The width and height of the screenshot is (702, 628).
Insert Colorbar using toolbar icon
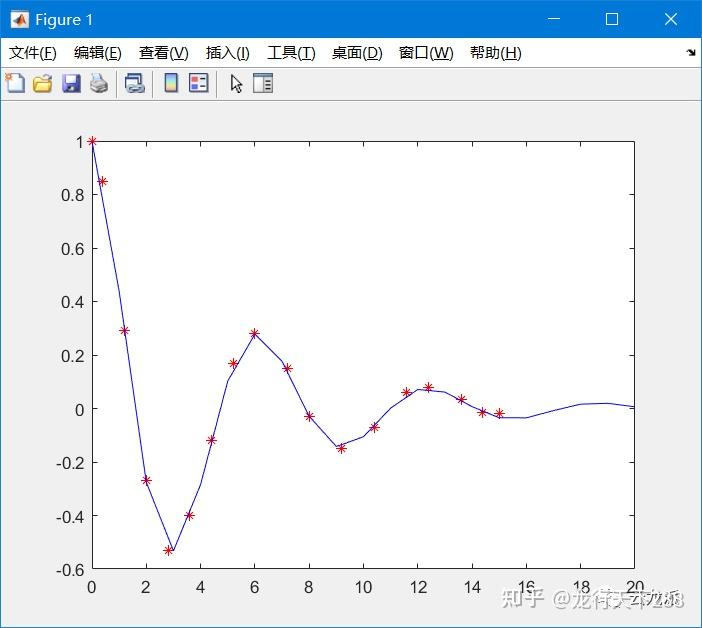(171, 83)
